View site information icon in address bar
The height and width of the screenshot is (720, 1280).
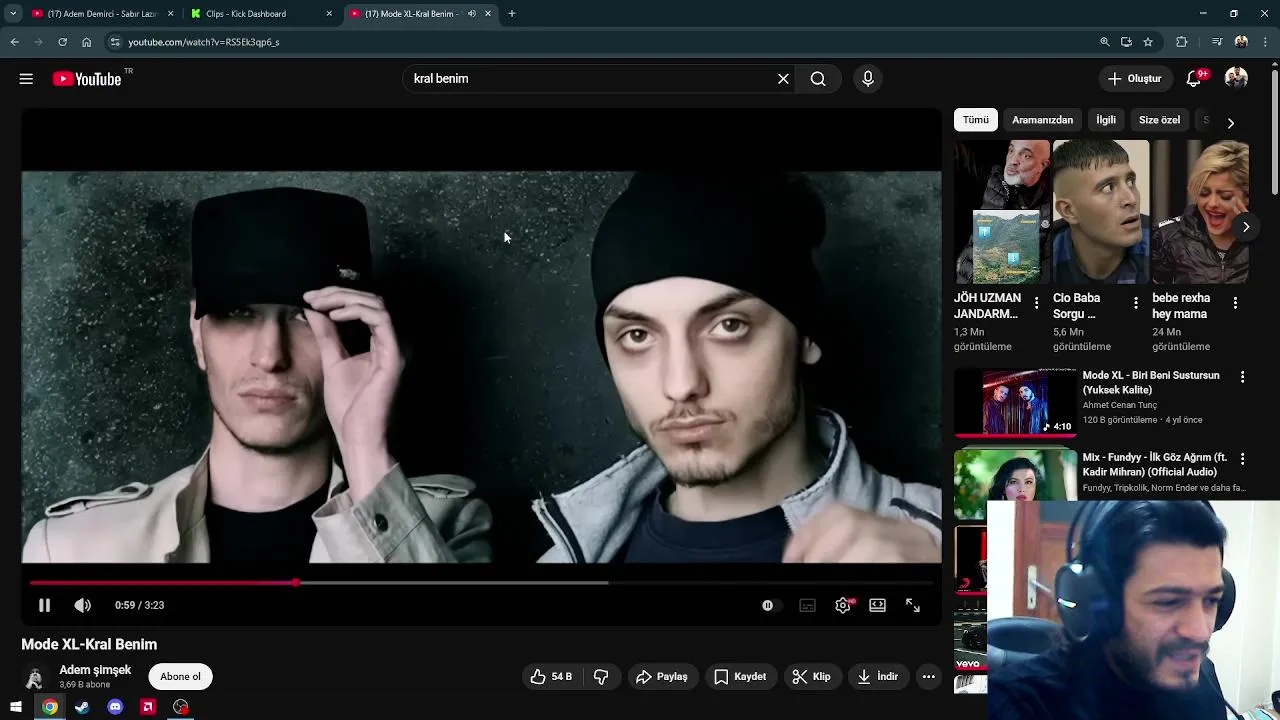(115, 42)
